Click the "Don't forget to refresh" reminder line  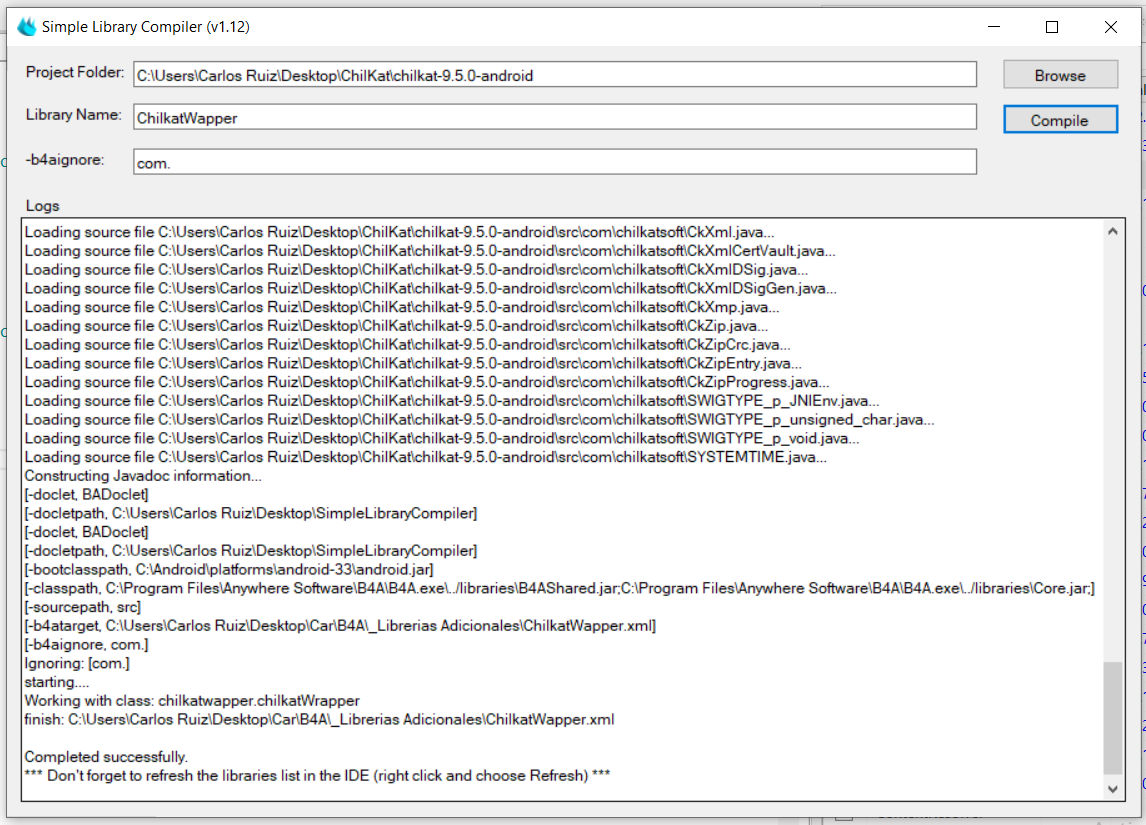[317, 776]
